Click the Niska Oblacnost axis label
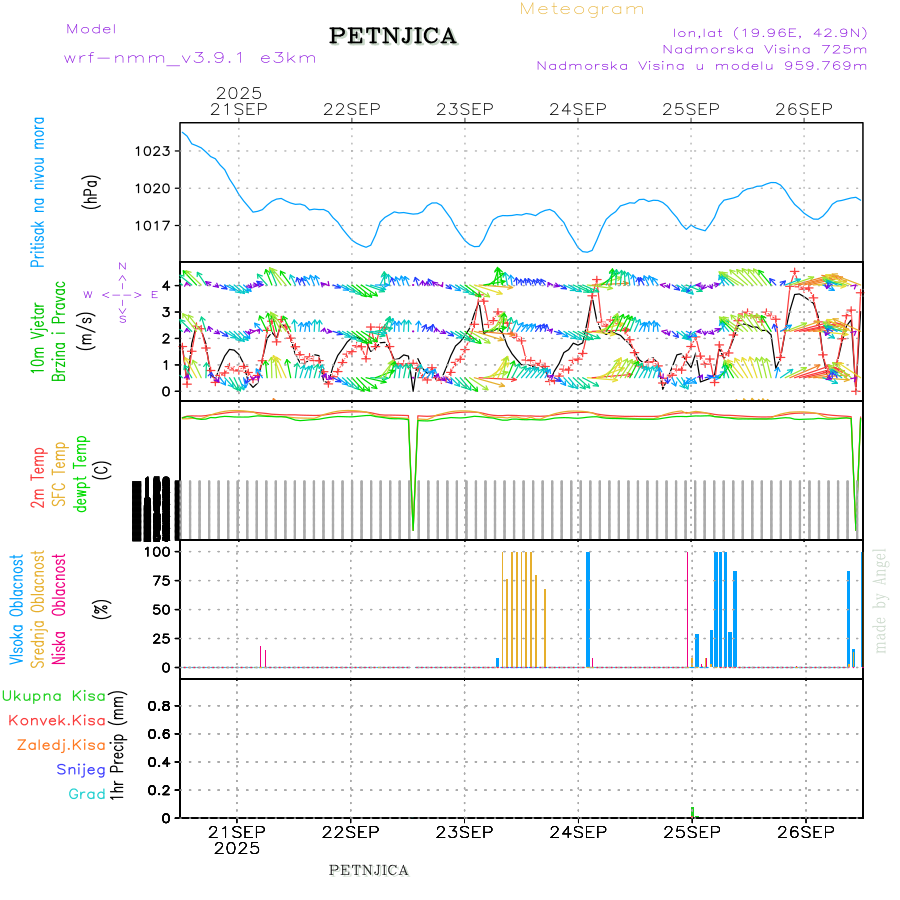This screenshot has height=900, width=900. click(x=59, y=607)
